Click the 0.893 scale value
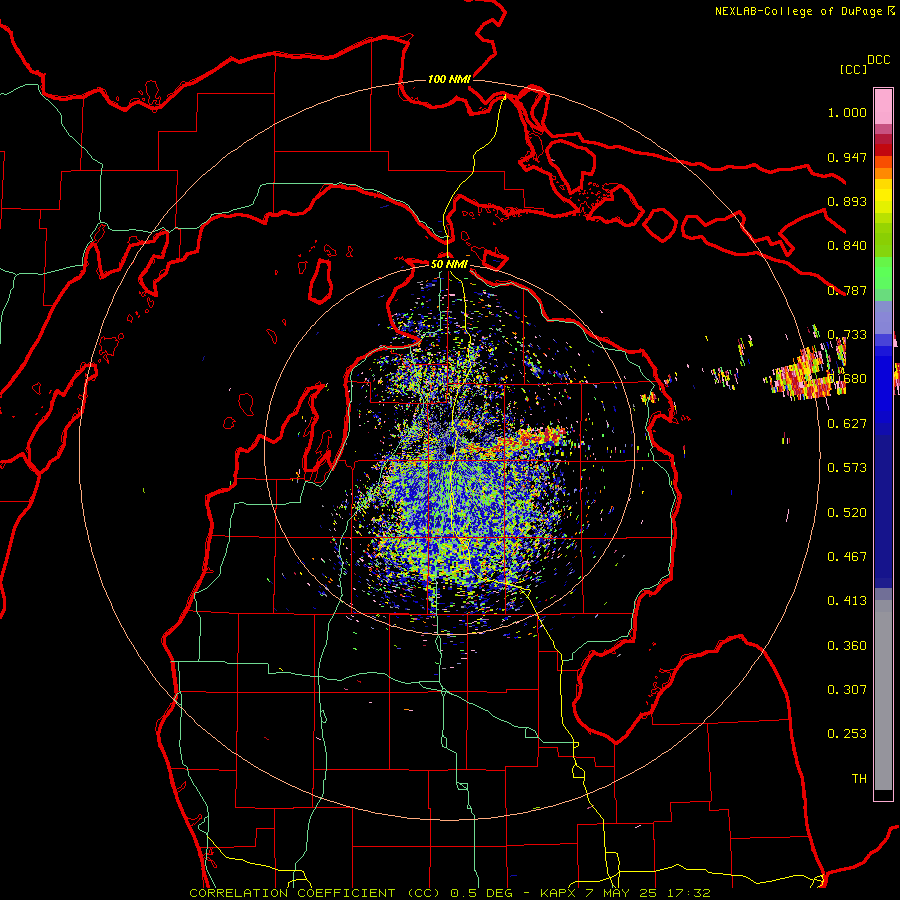900x900 pixels. pyautogui.click(x=847, y=201)
